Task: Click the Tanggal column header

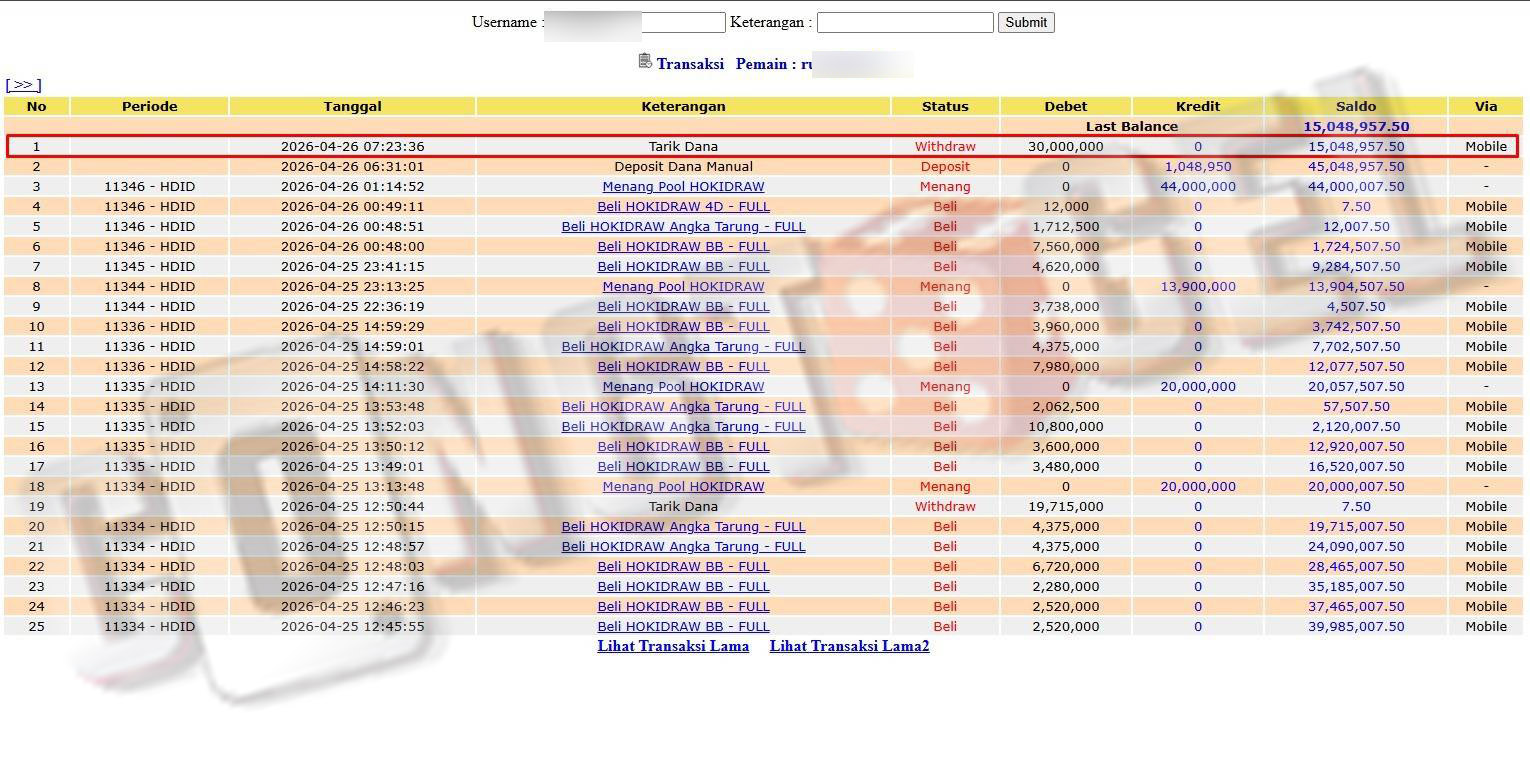Action: [x=352, y=106]
